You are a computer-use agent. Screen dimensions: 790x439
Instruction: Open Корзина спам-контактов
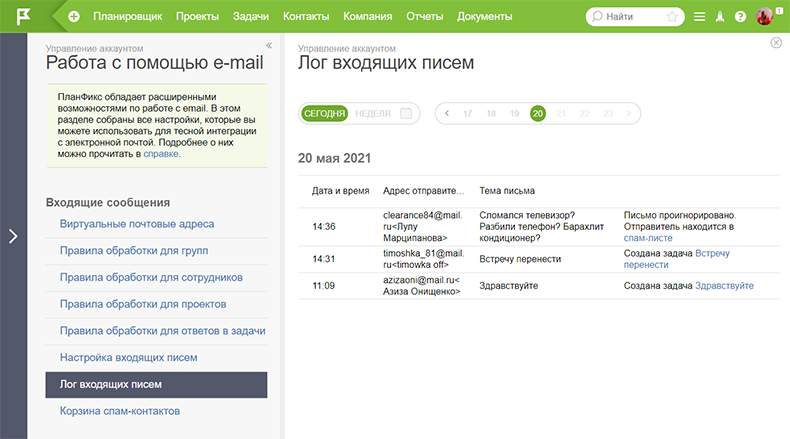120,411
